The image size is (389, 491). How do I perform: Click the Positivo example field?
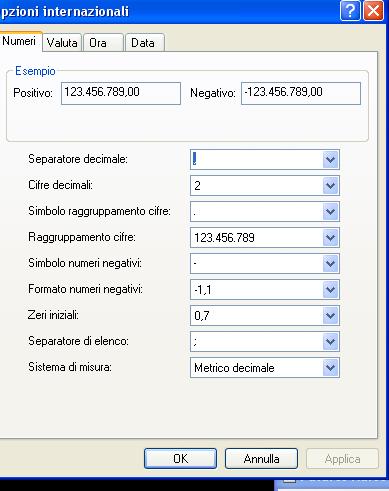coord(121,93)
